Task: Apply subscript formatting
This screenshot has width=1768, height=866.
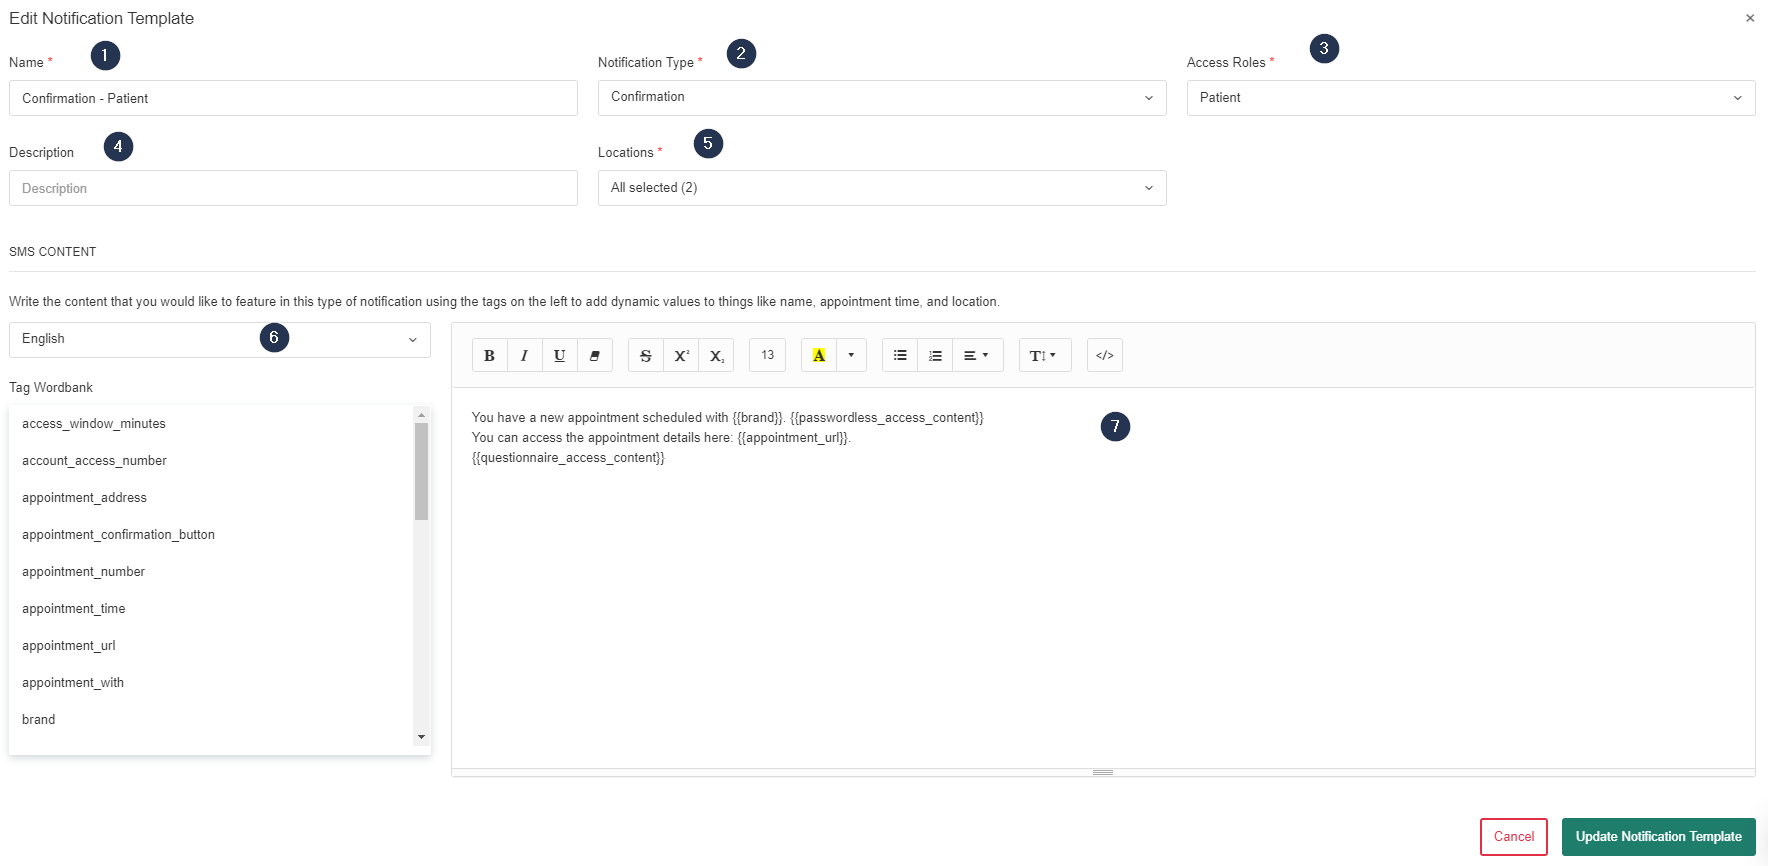Action: point(716,355)
